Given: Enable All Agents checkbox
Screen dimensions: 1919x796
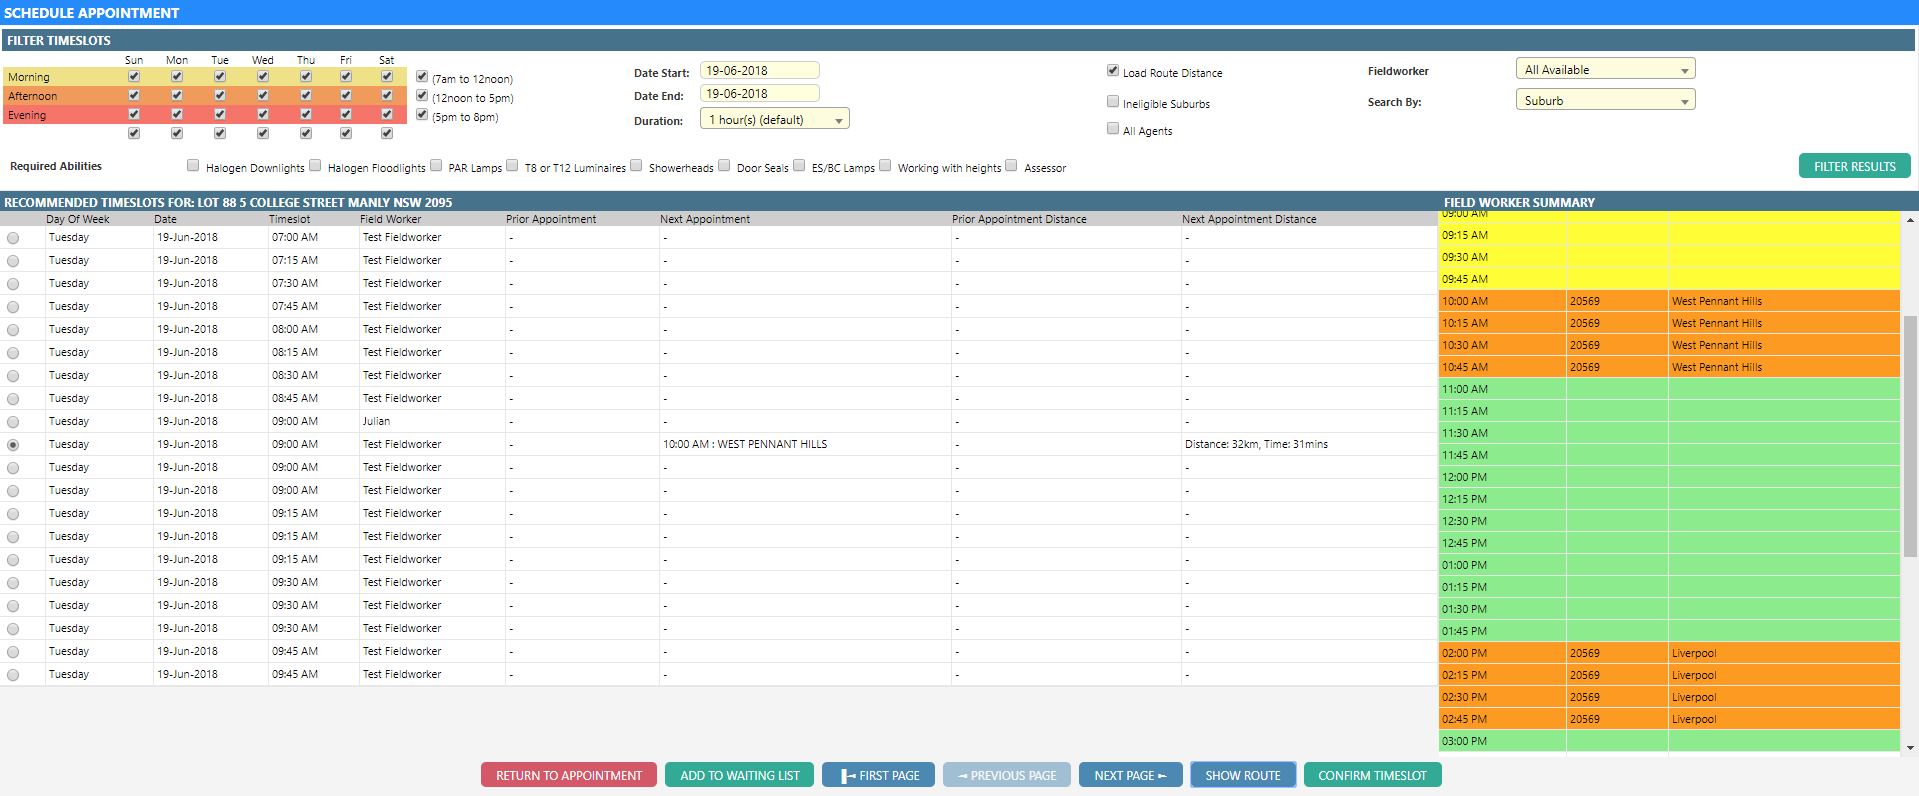Looking at the screenshot, I should (1113, 129).
